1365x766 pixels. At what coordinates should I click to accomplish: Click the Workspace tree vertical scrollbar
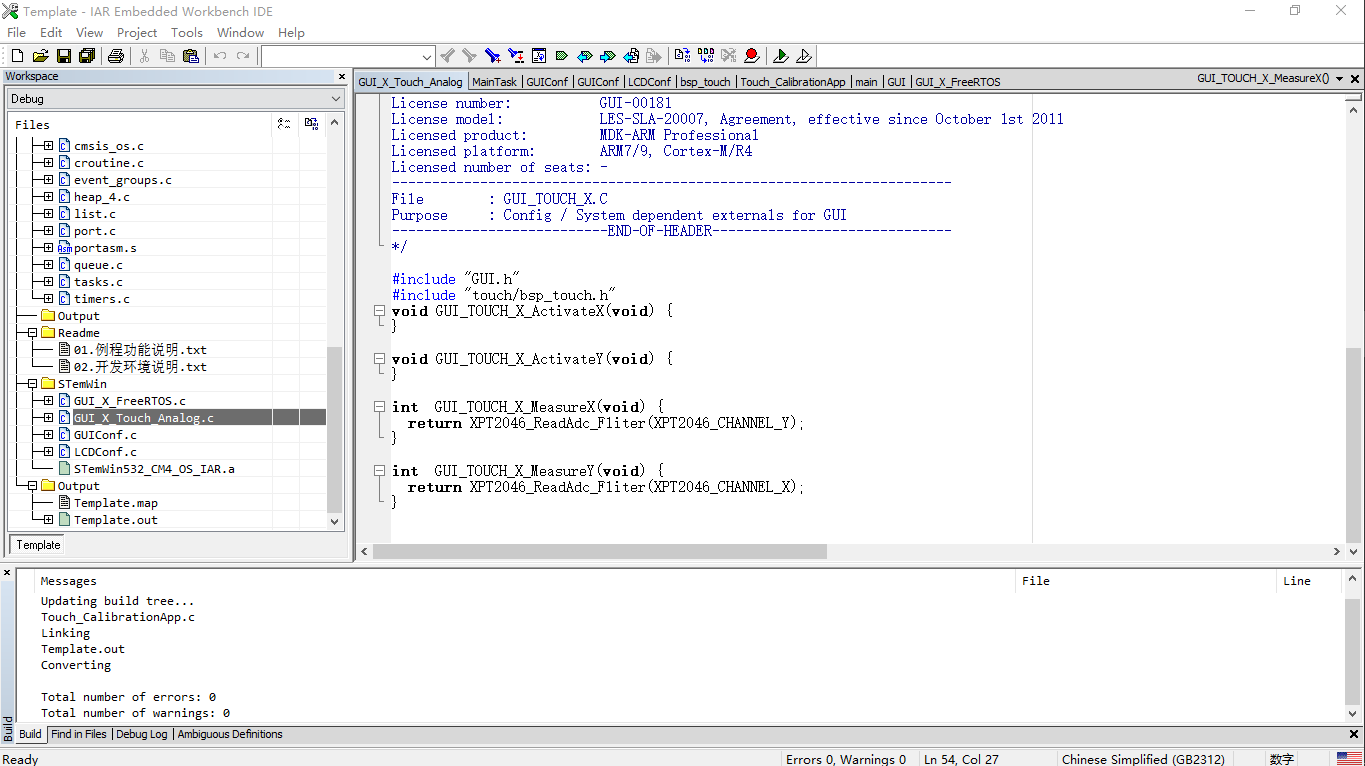click(x=335, y=431)
